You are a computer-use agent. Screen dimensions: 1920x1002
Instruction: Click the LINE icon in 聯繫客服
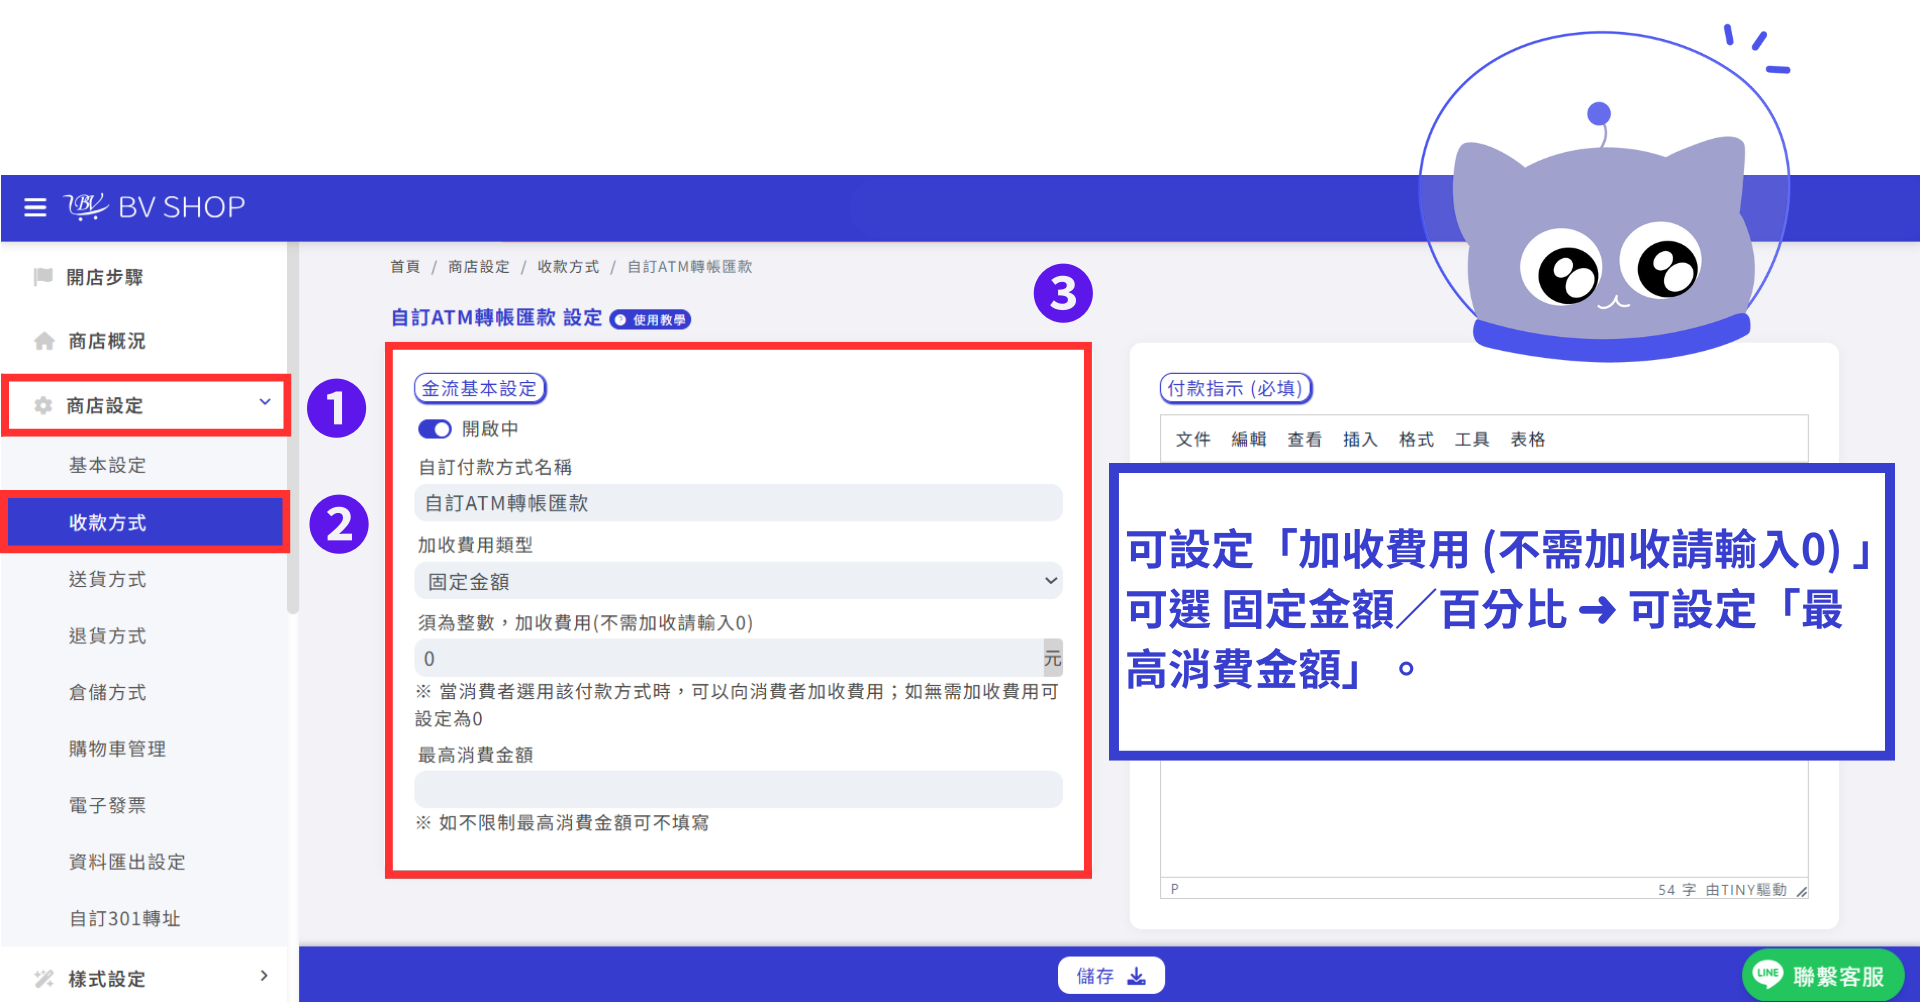click(1768, 974)
